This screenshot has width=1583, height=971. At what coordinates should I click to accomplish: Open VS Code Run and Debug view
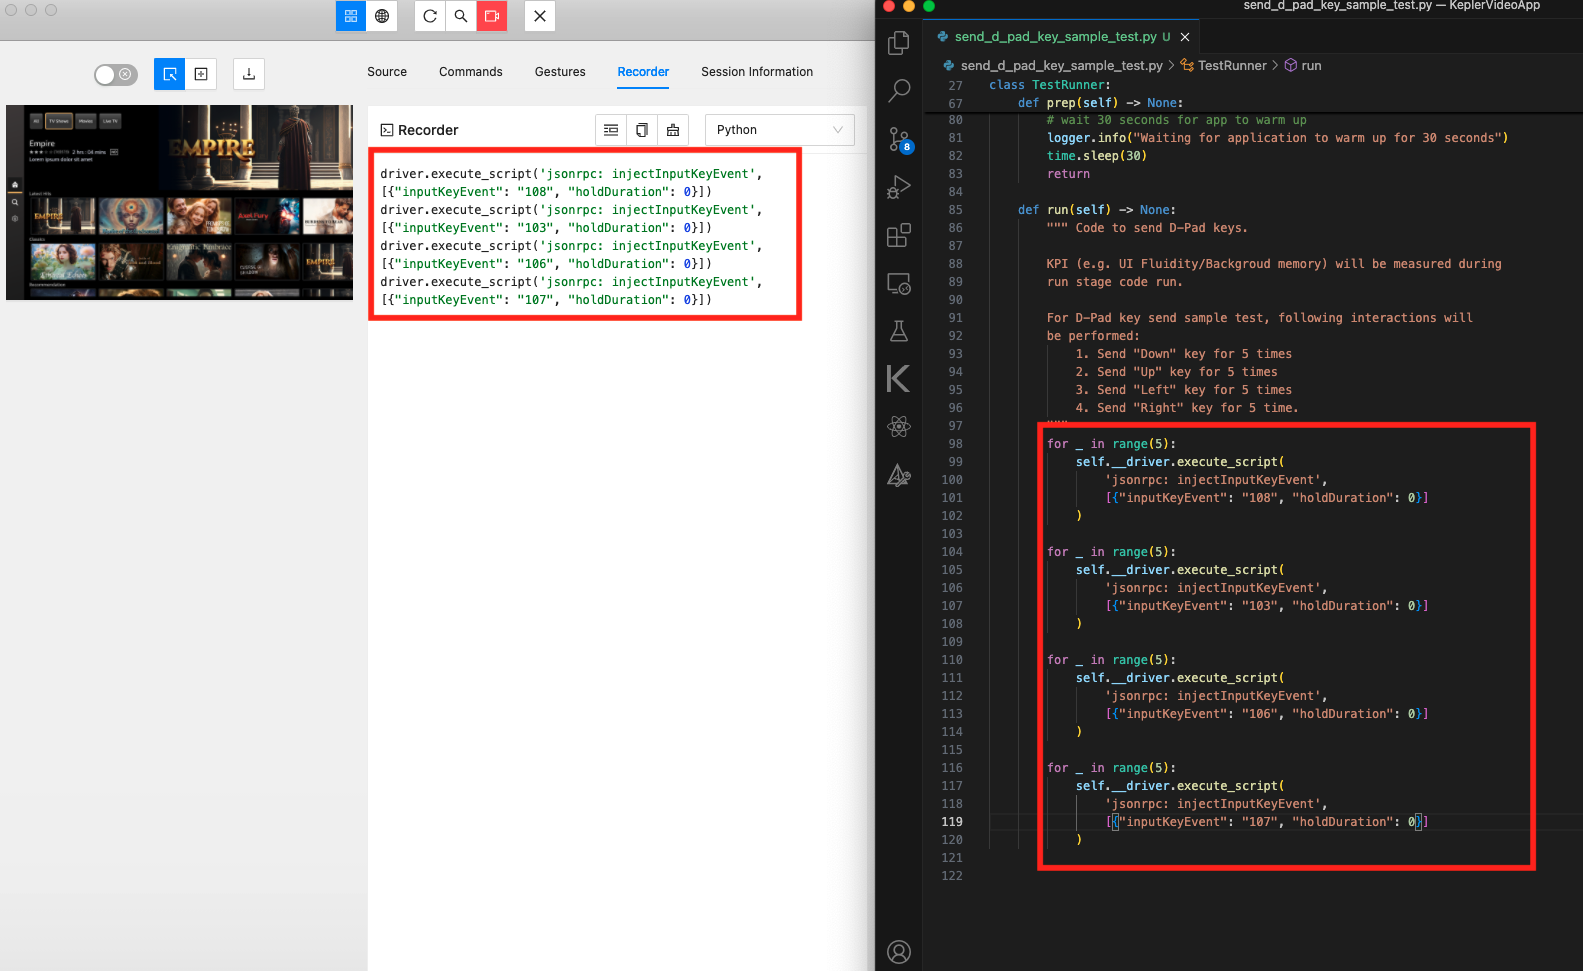pyautogui.click(x=899, y=187)
